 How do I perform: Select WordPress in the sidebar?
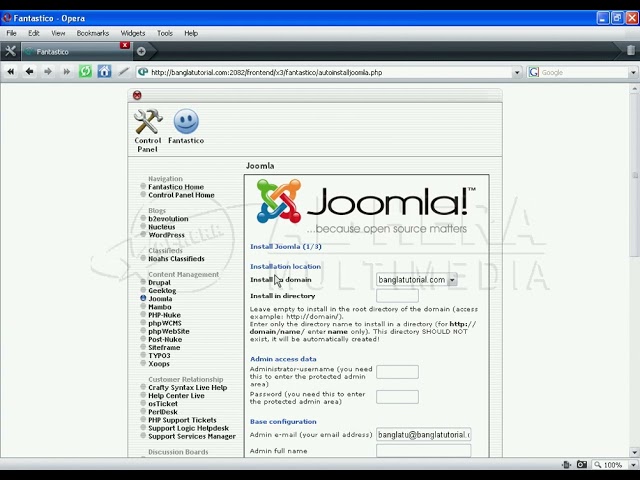167,235
